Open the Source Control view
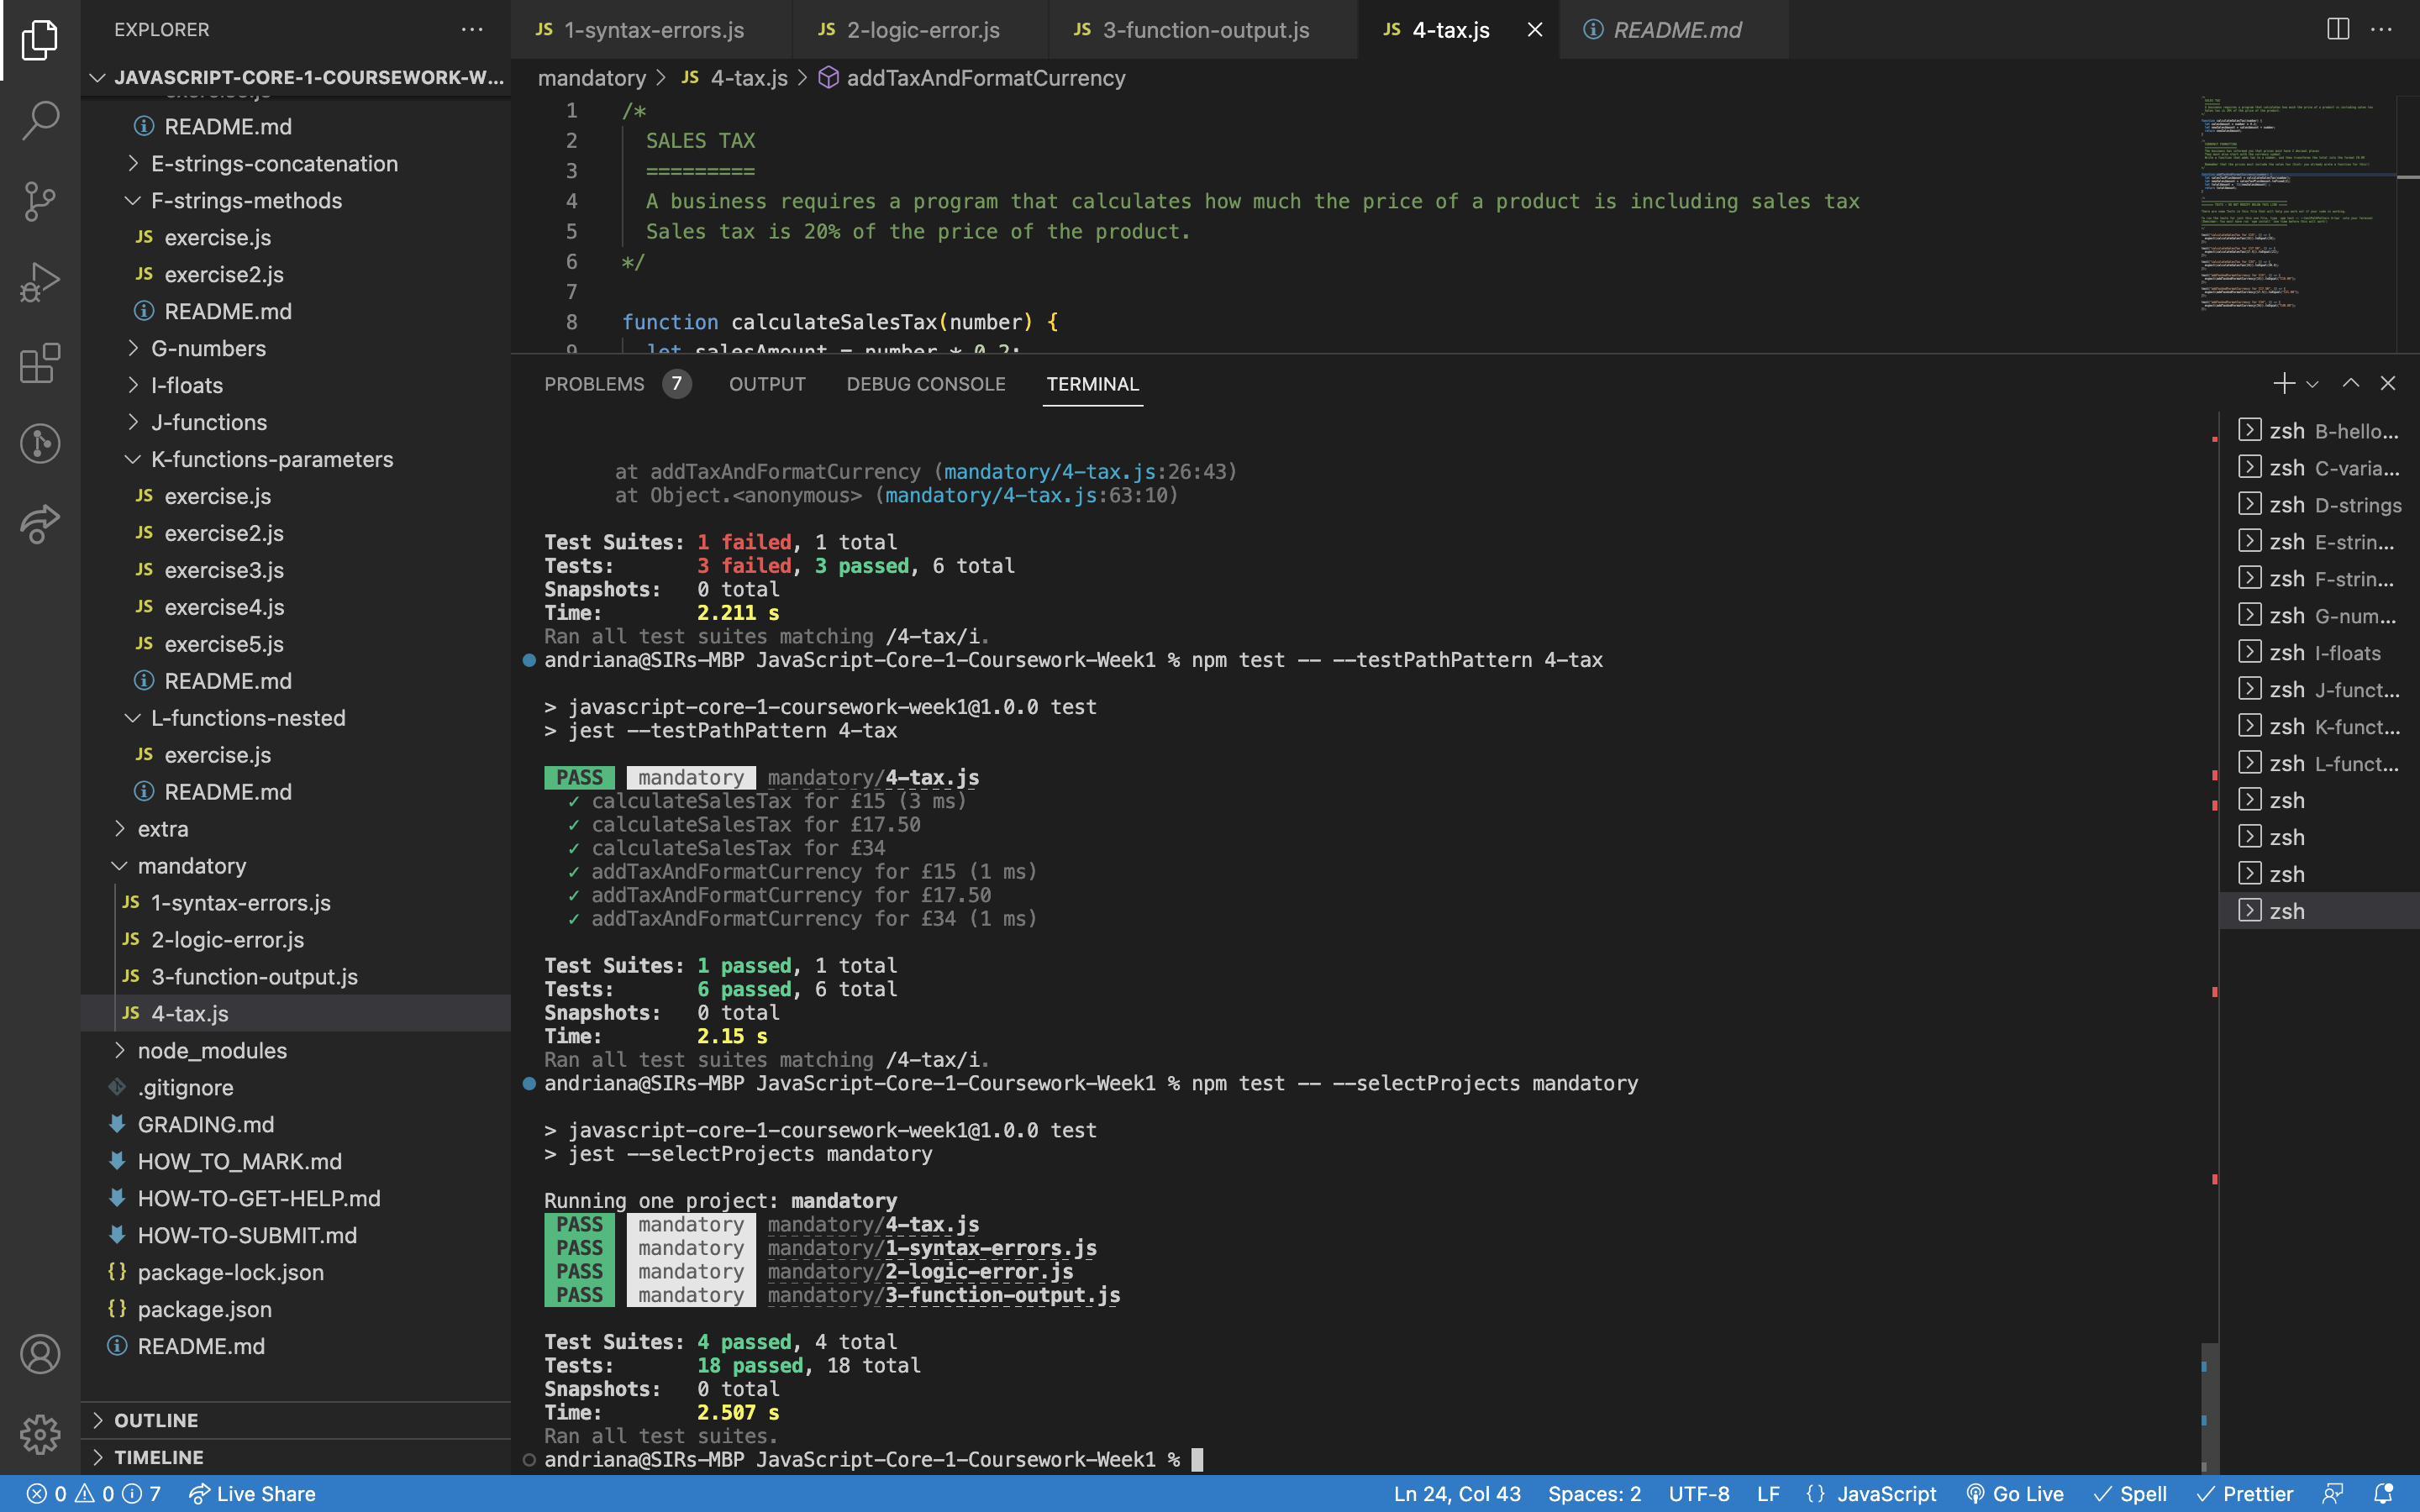2420x1512 pixels. [40, 201]
